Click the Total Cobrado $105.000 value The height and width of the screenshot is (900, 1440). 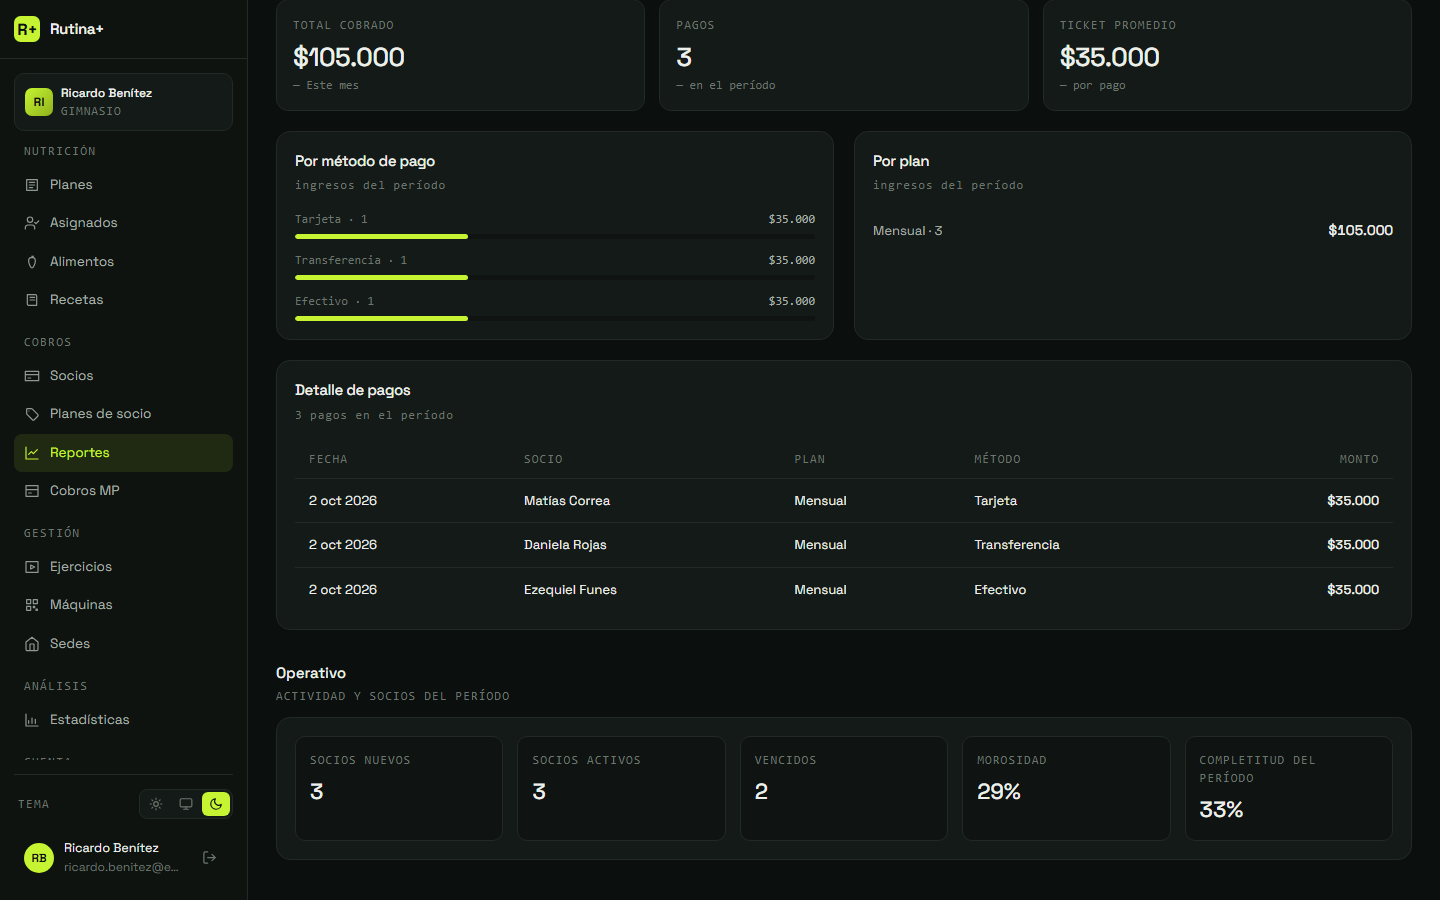[349, 57]
